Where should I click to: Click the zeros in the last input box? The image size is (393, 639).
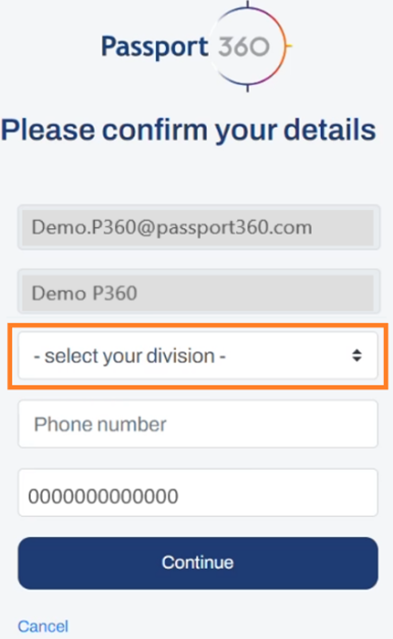103,496
